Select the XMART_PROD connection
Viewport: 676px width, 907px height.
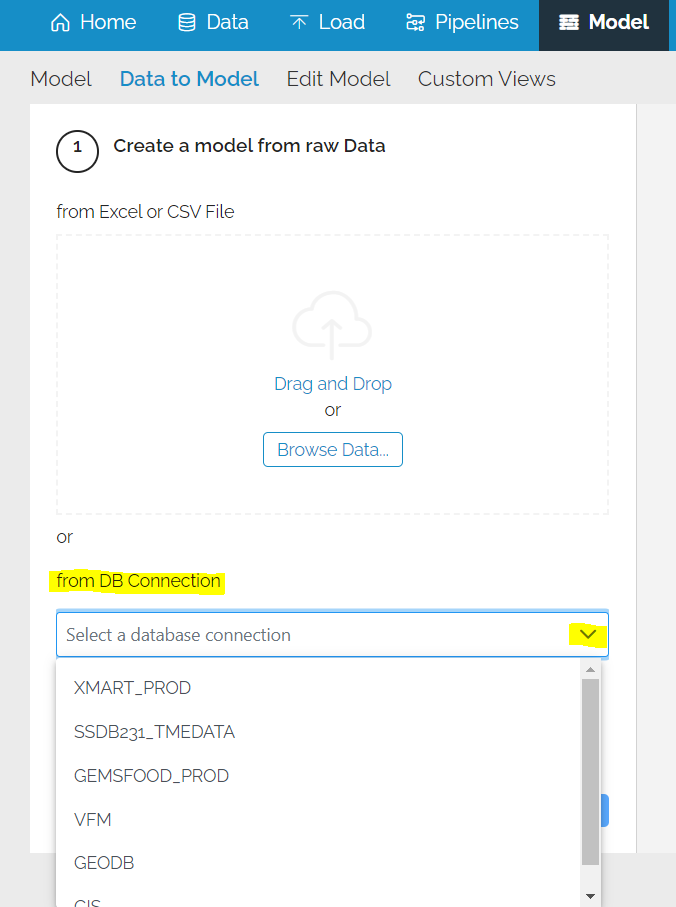pos(131,688)
